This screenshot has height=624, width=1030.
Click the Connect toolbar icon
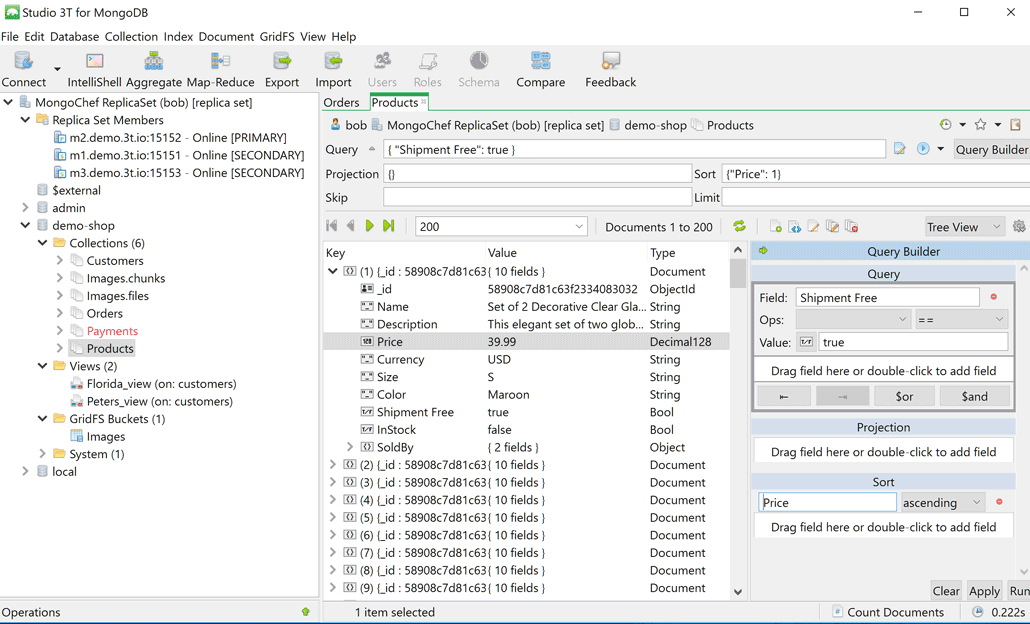click(24, 61)
